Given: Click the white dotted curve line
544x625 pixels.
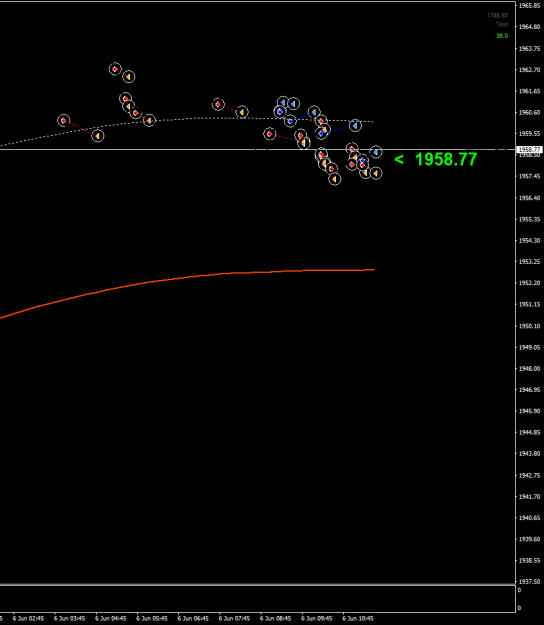Looking at the screenshot, I should [187, 119].
